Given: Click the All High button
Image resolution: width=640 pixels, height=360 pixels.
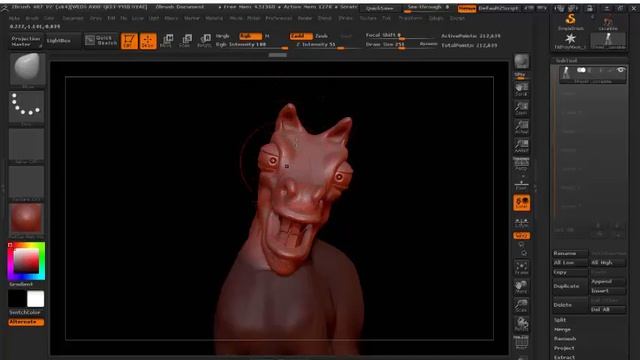Looking at the screenshot, I should [x=608, y=263].
